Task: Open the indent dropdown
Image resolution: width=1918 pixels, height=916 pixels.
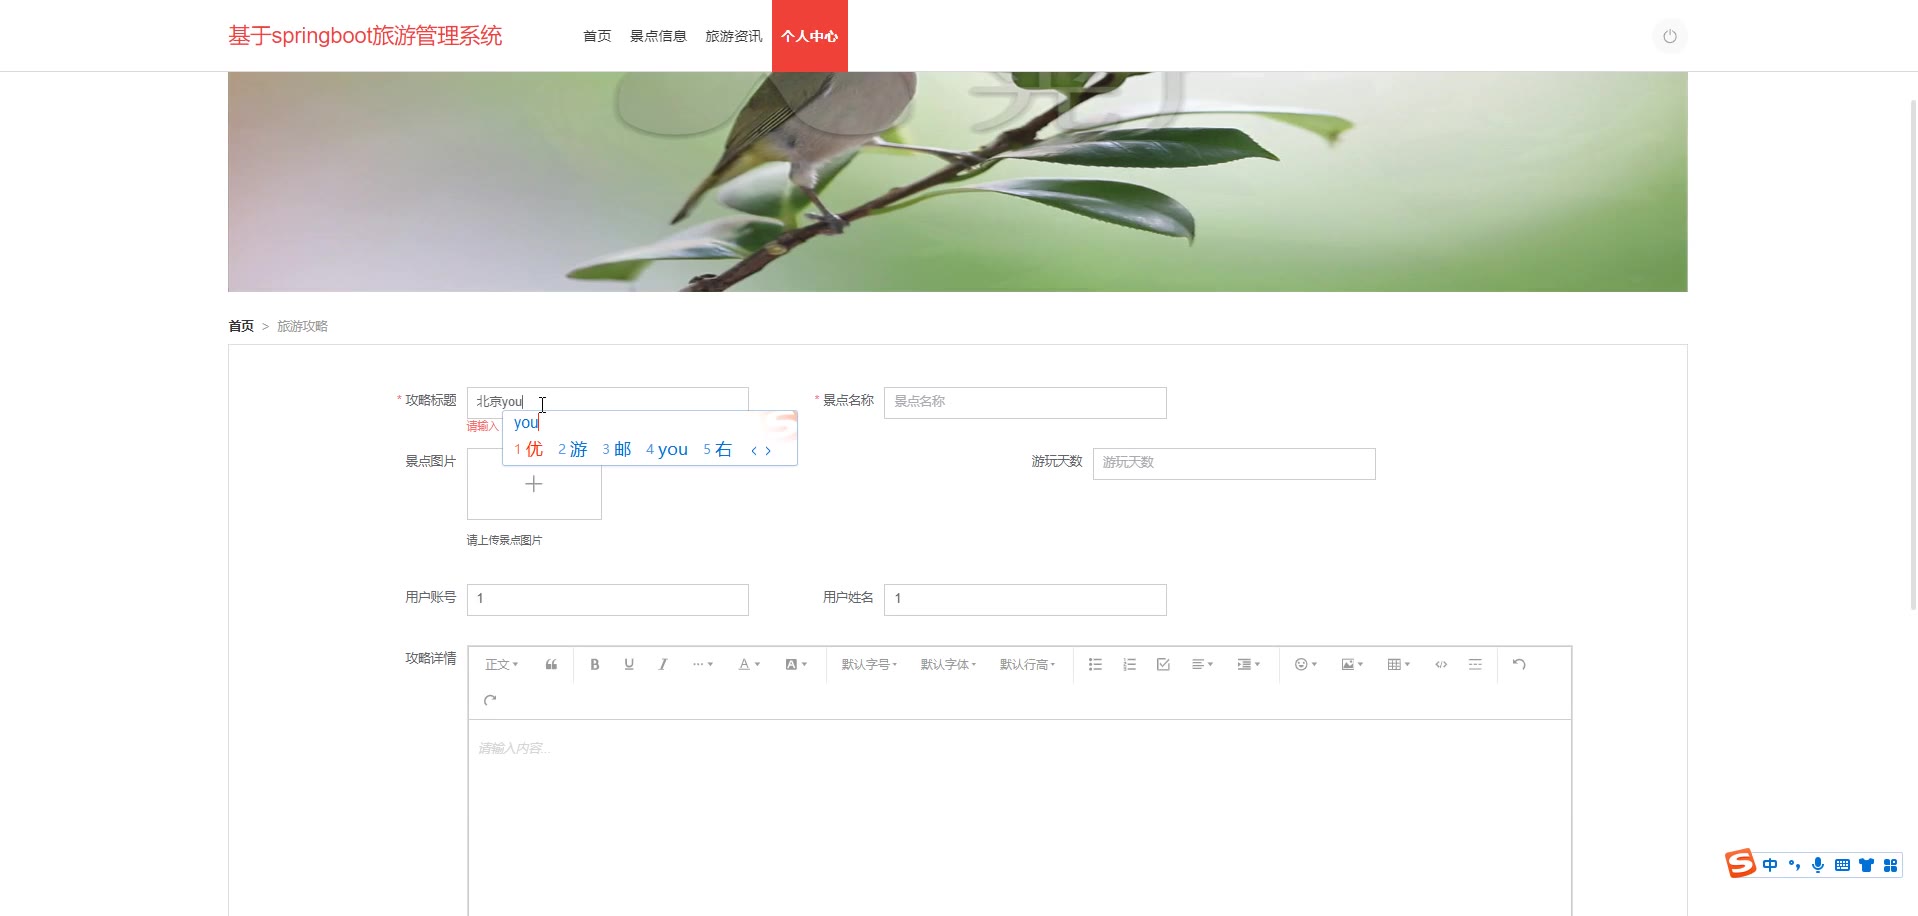Action: (1248, 665)
